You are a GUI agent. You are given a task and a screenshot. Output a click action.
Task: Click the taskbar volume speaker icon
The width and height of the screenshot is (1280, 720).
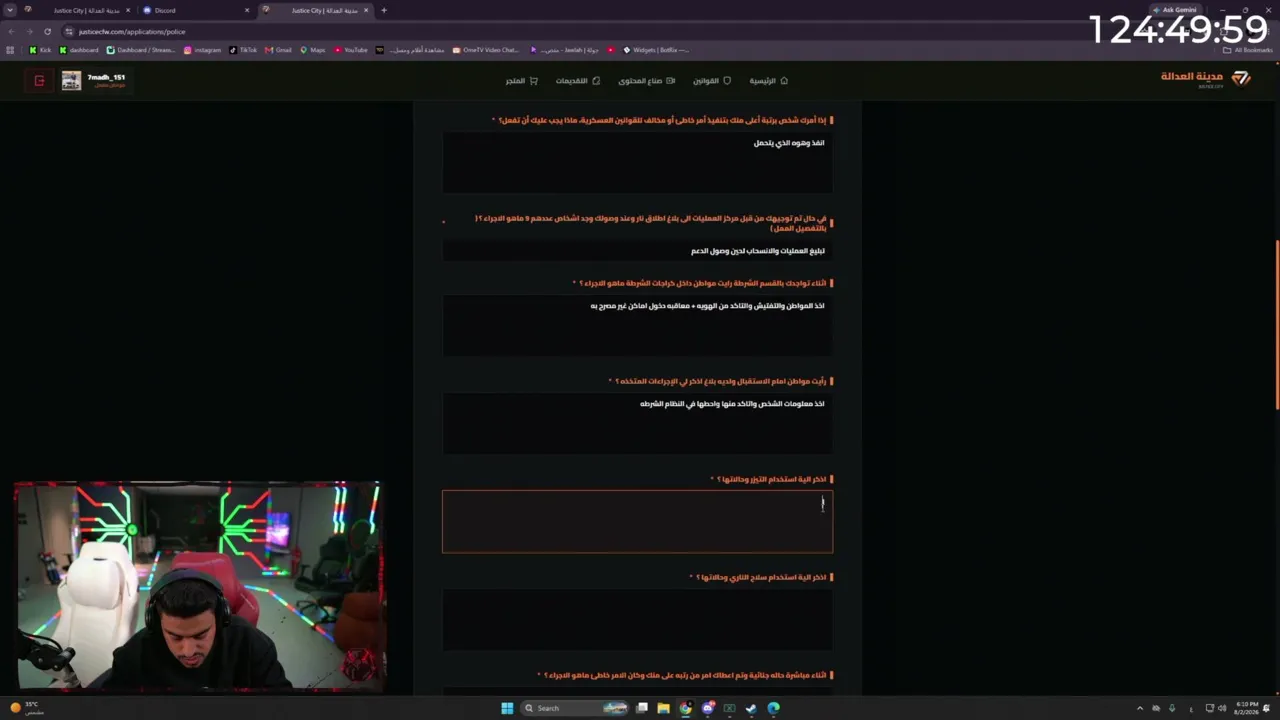(1222, 708)
